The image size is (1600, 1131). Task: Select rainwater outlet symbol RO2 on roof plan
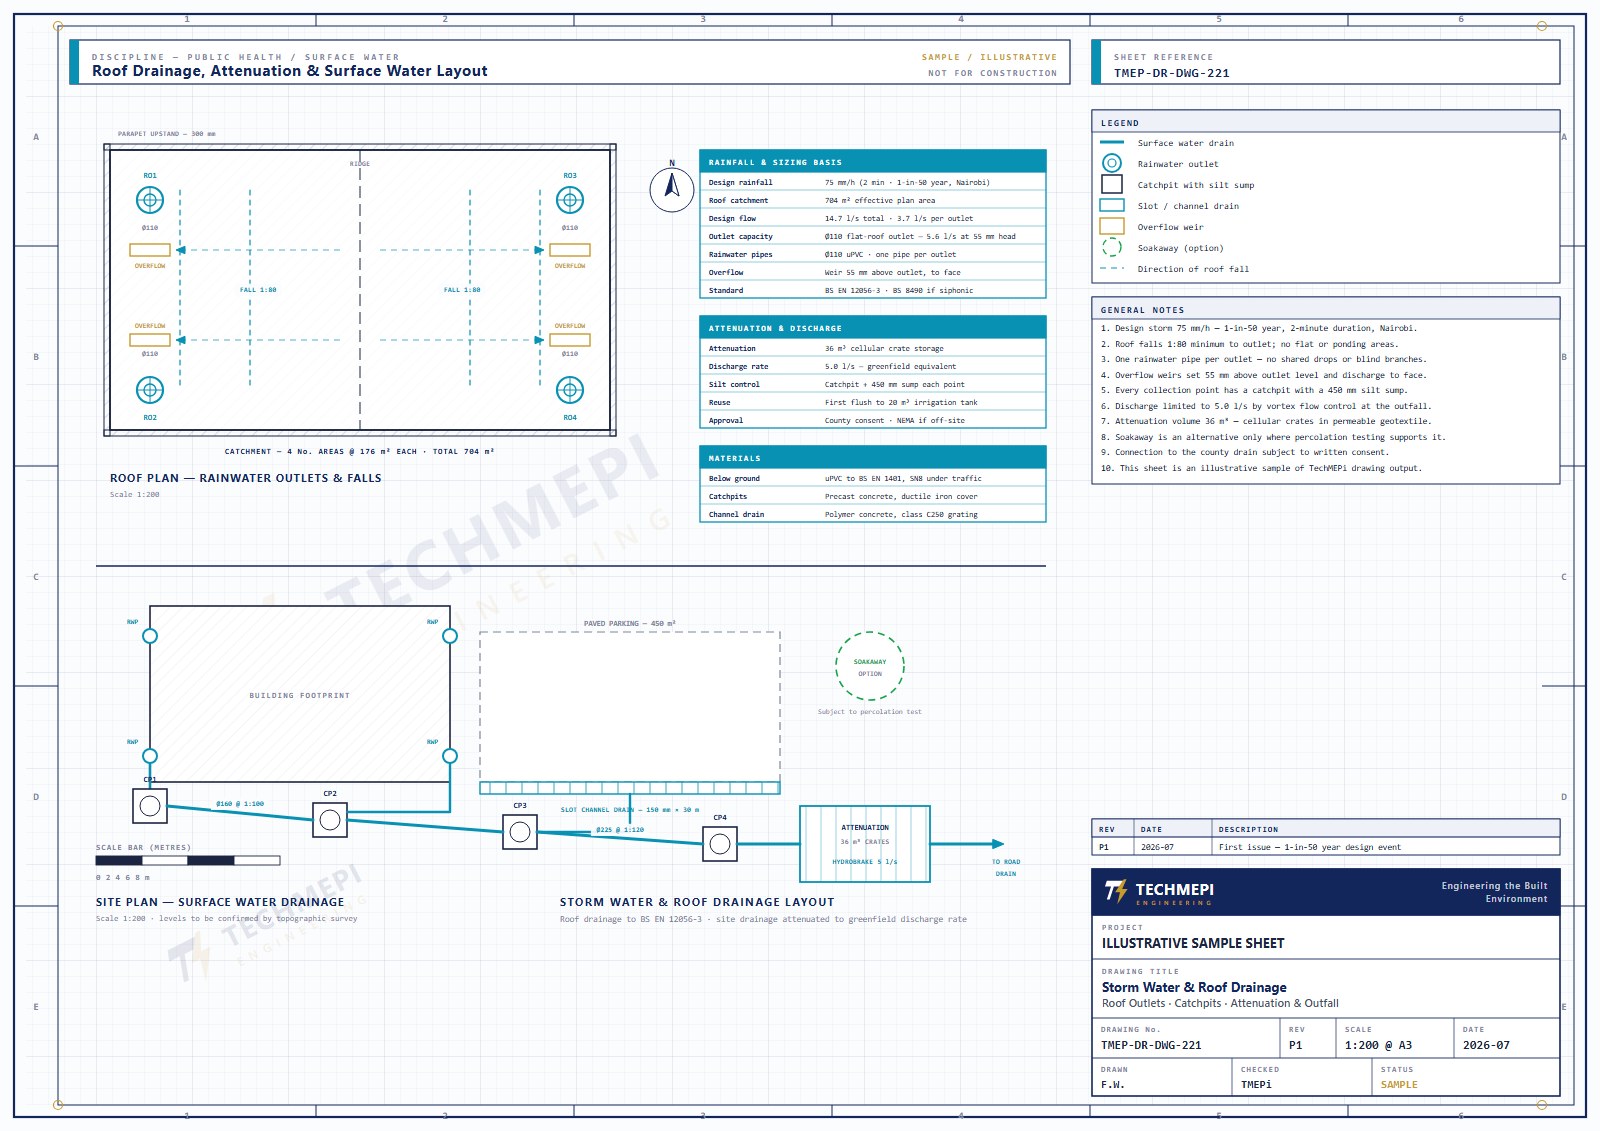(x=150, y=390)
